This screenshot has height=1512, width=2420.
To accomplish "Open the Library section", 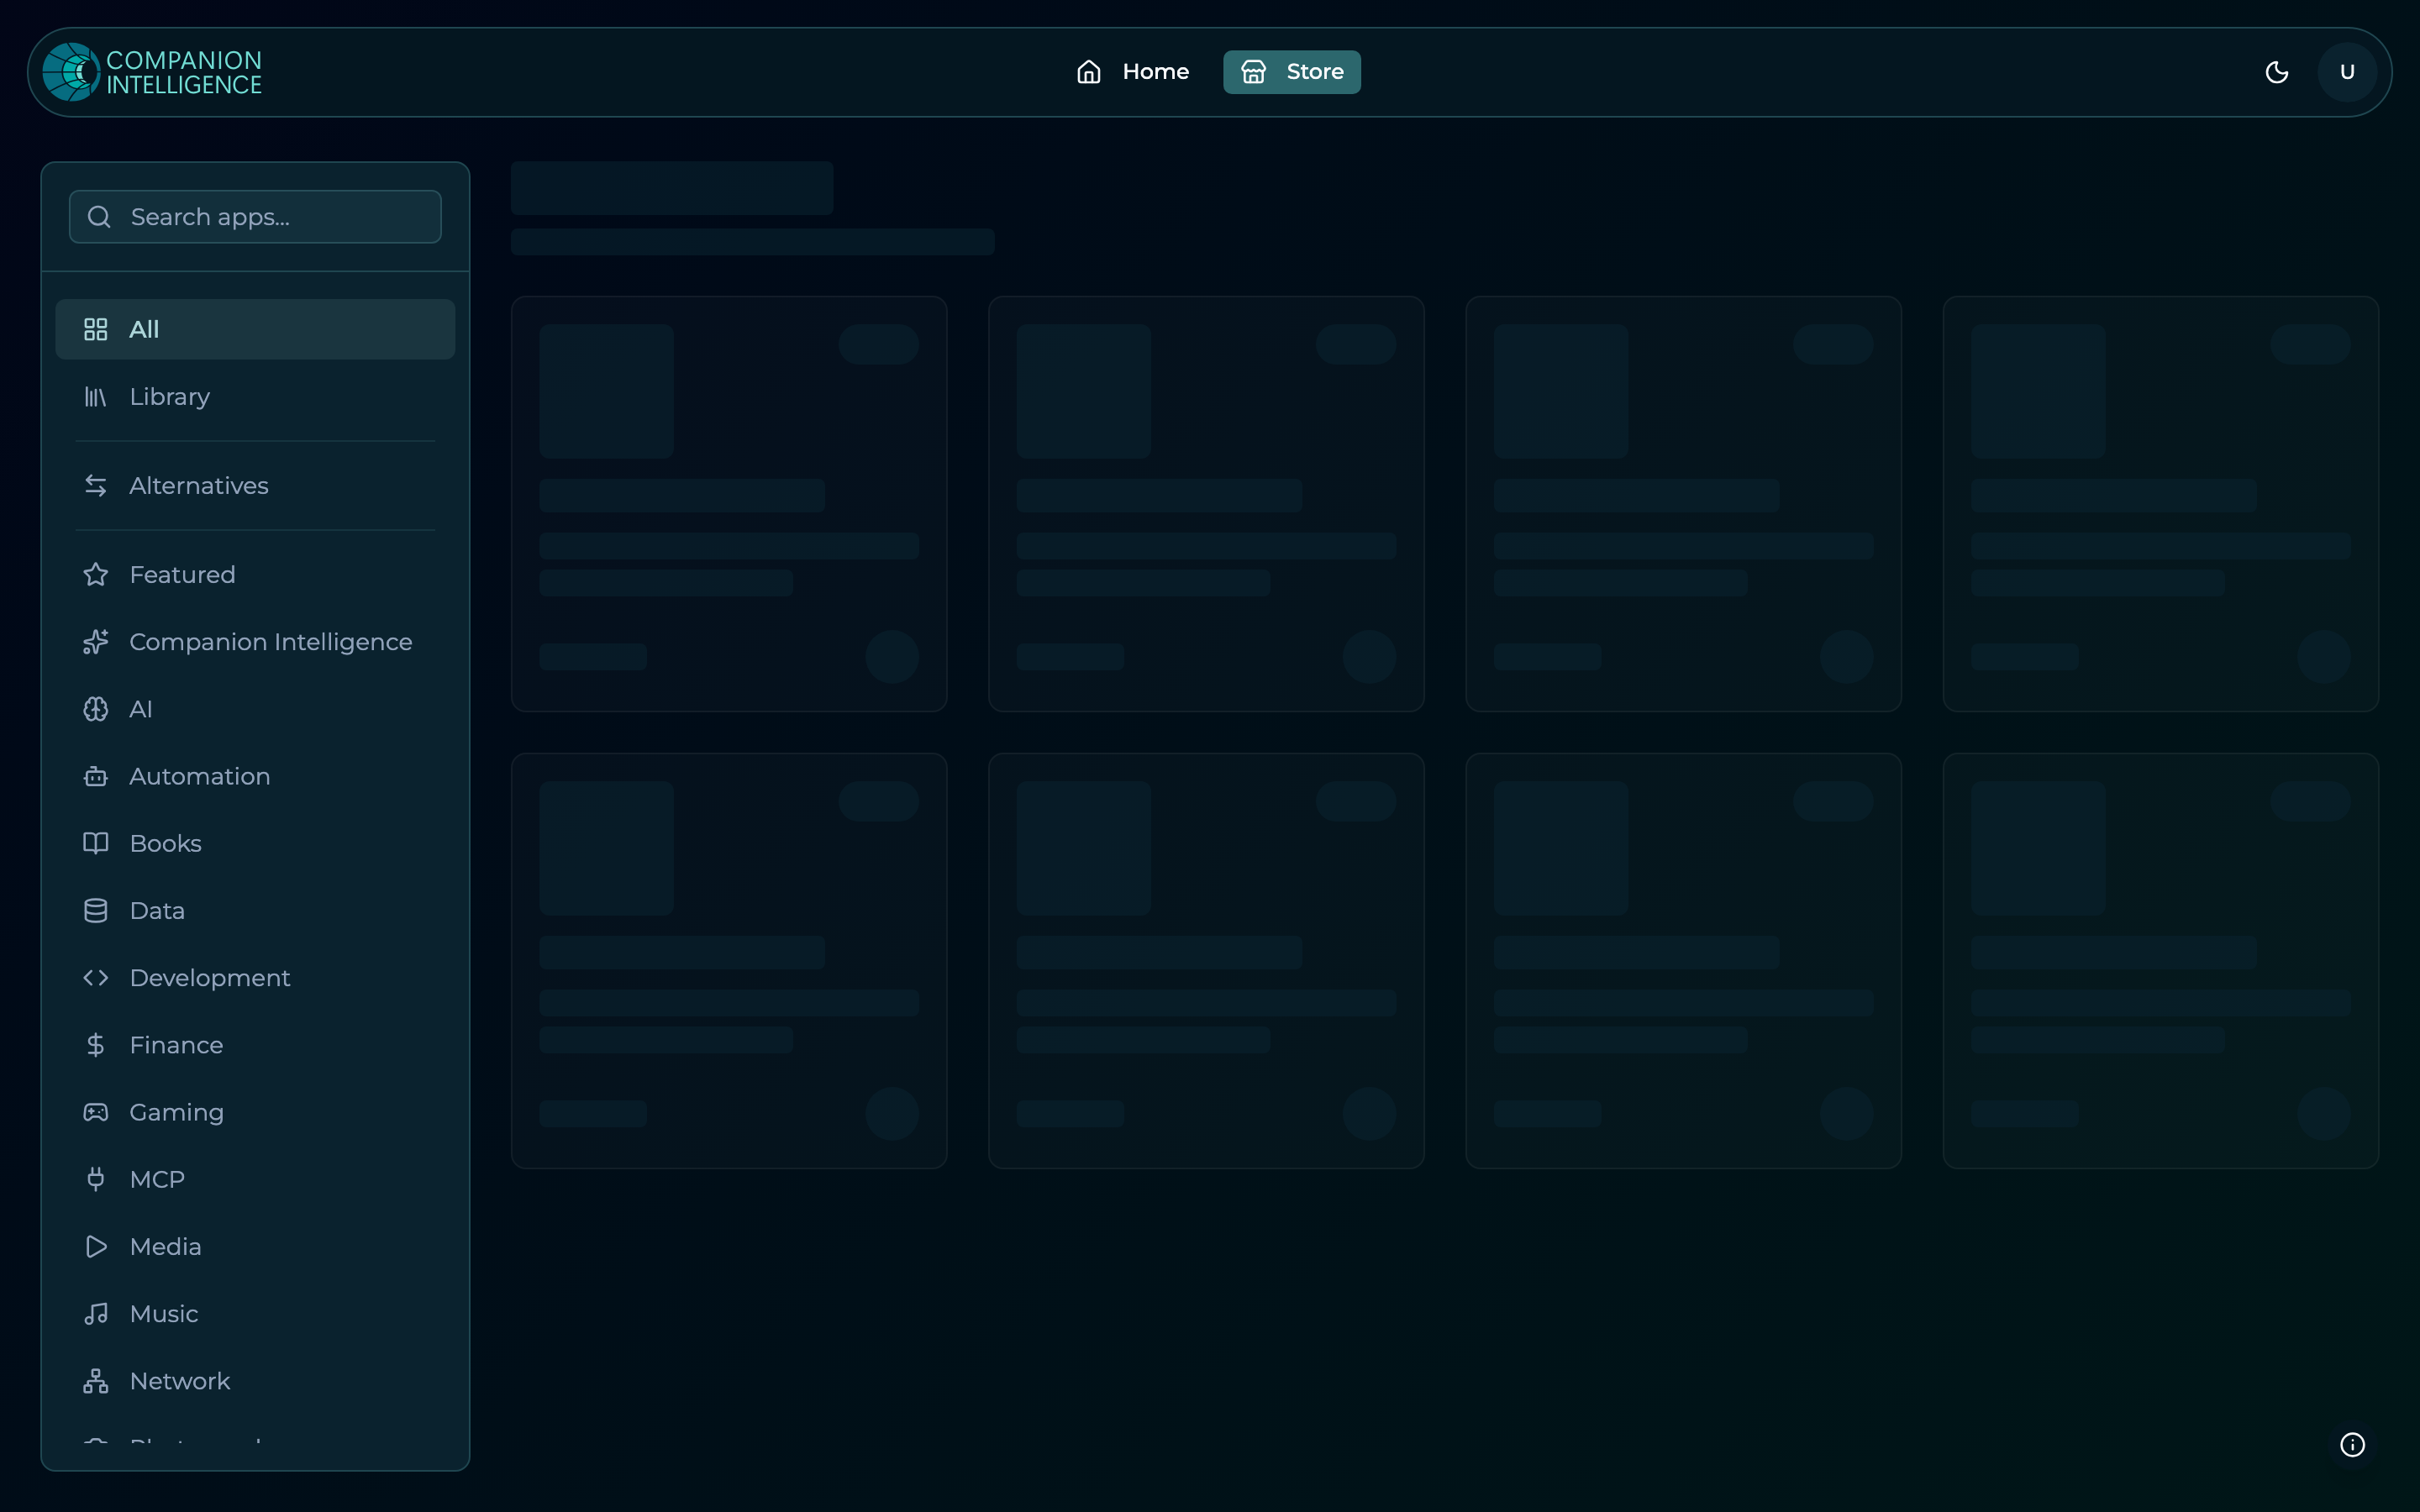I will [255, 397].
